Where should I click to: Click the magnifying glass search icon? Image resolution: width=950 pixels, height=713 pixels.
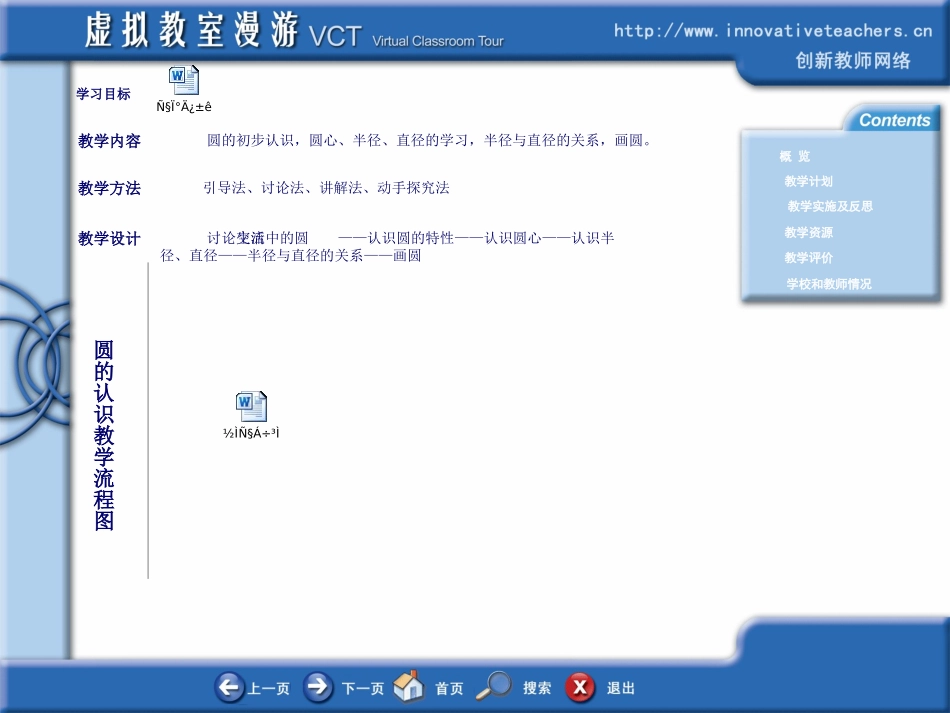coord(494,686)
